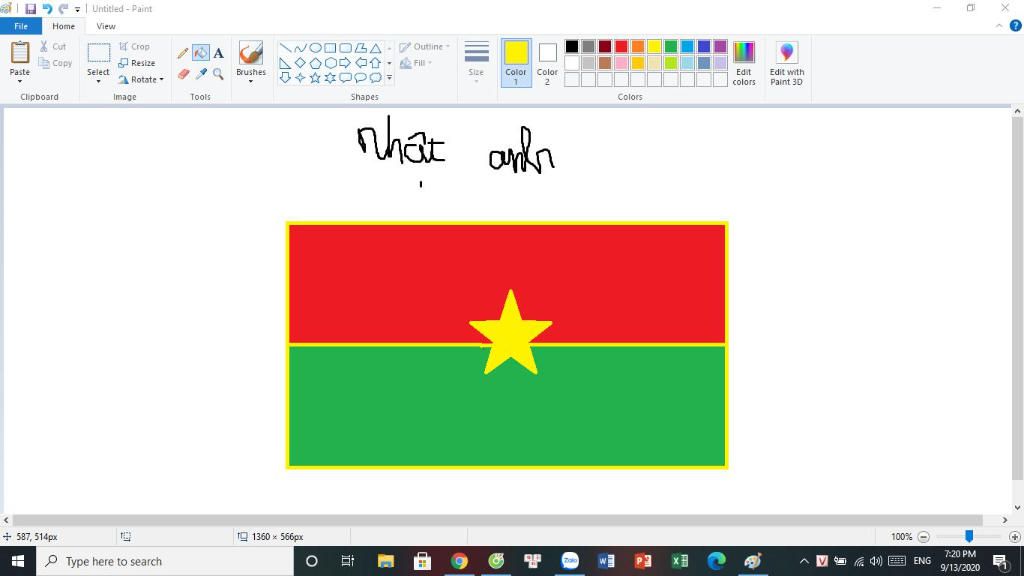Image resolution: width=1024 pixels, height=576 pixels.
Task: Open Paint help question mark
Action: (1016, 26)
